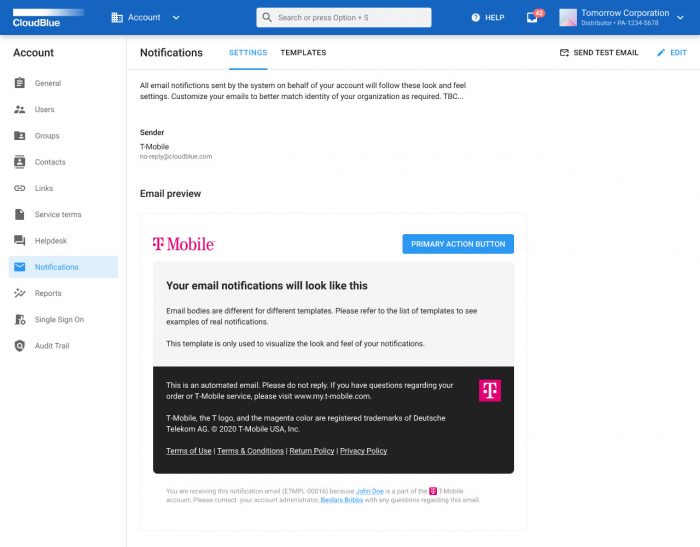Open the Terms of Use link
Screen dimensions: 700x547
[x=188, y=451]
